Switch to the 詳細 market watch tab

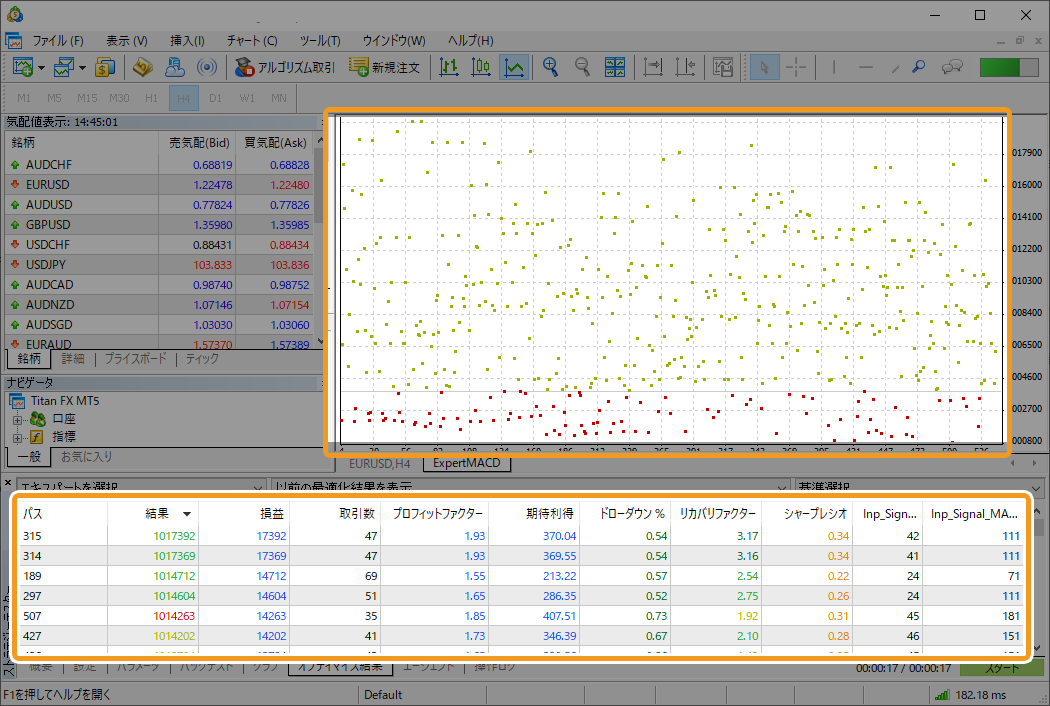(73, 358)
